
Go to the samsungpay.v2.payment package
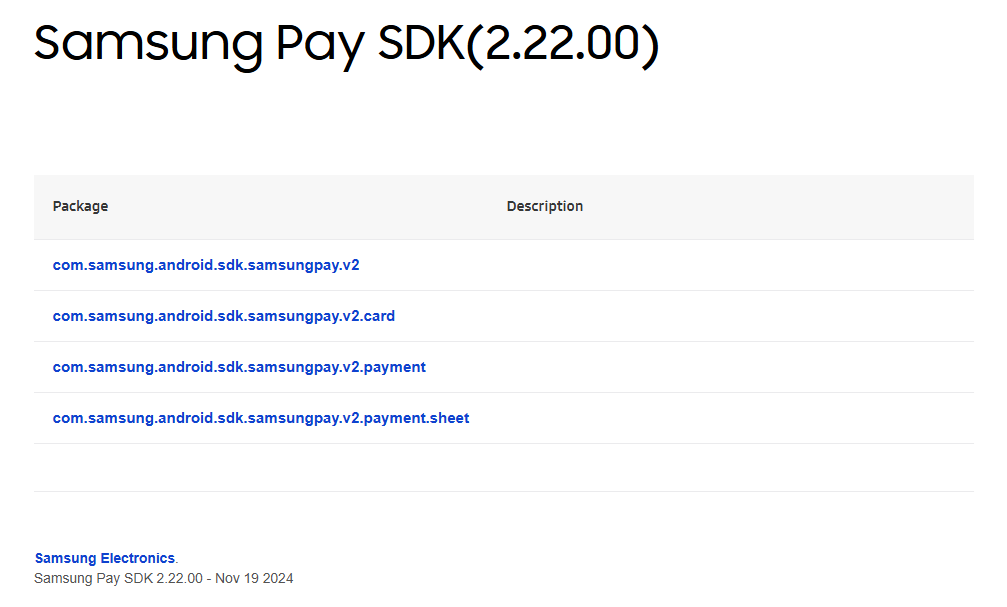tap(239, 367)
